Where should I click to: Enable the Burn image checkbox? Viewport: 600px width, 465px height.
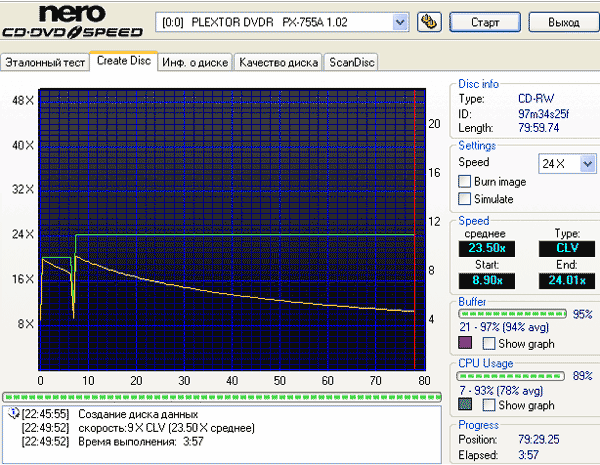click(x=465, y=181)
